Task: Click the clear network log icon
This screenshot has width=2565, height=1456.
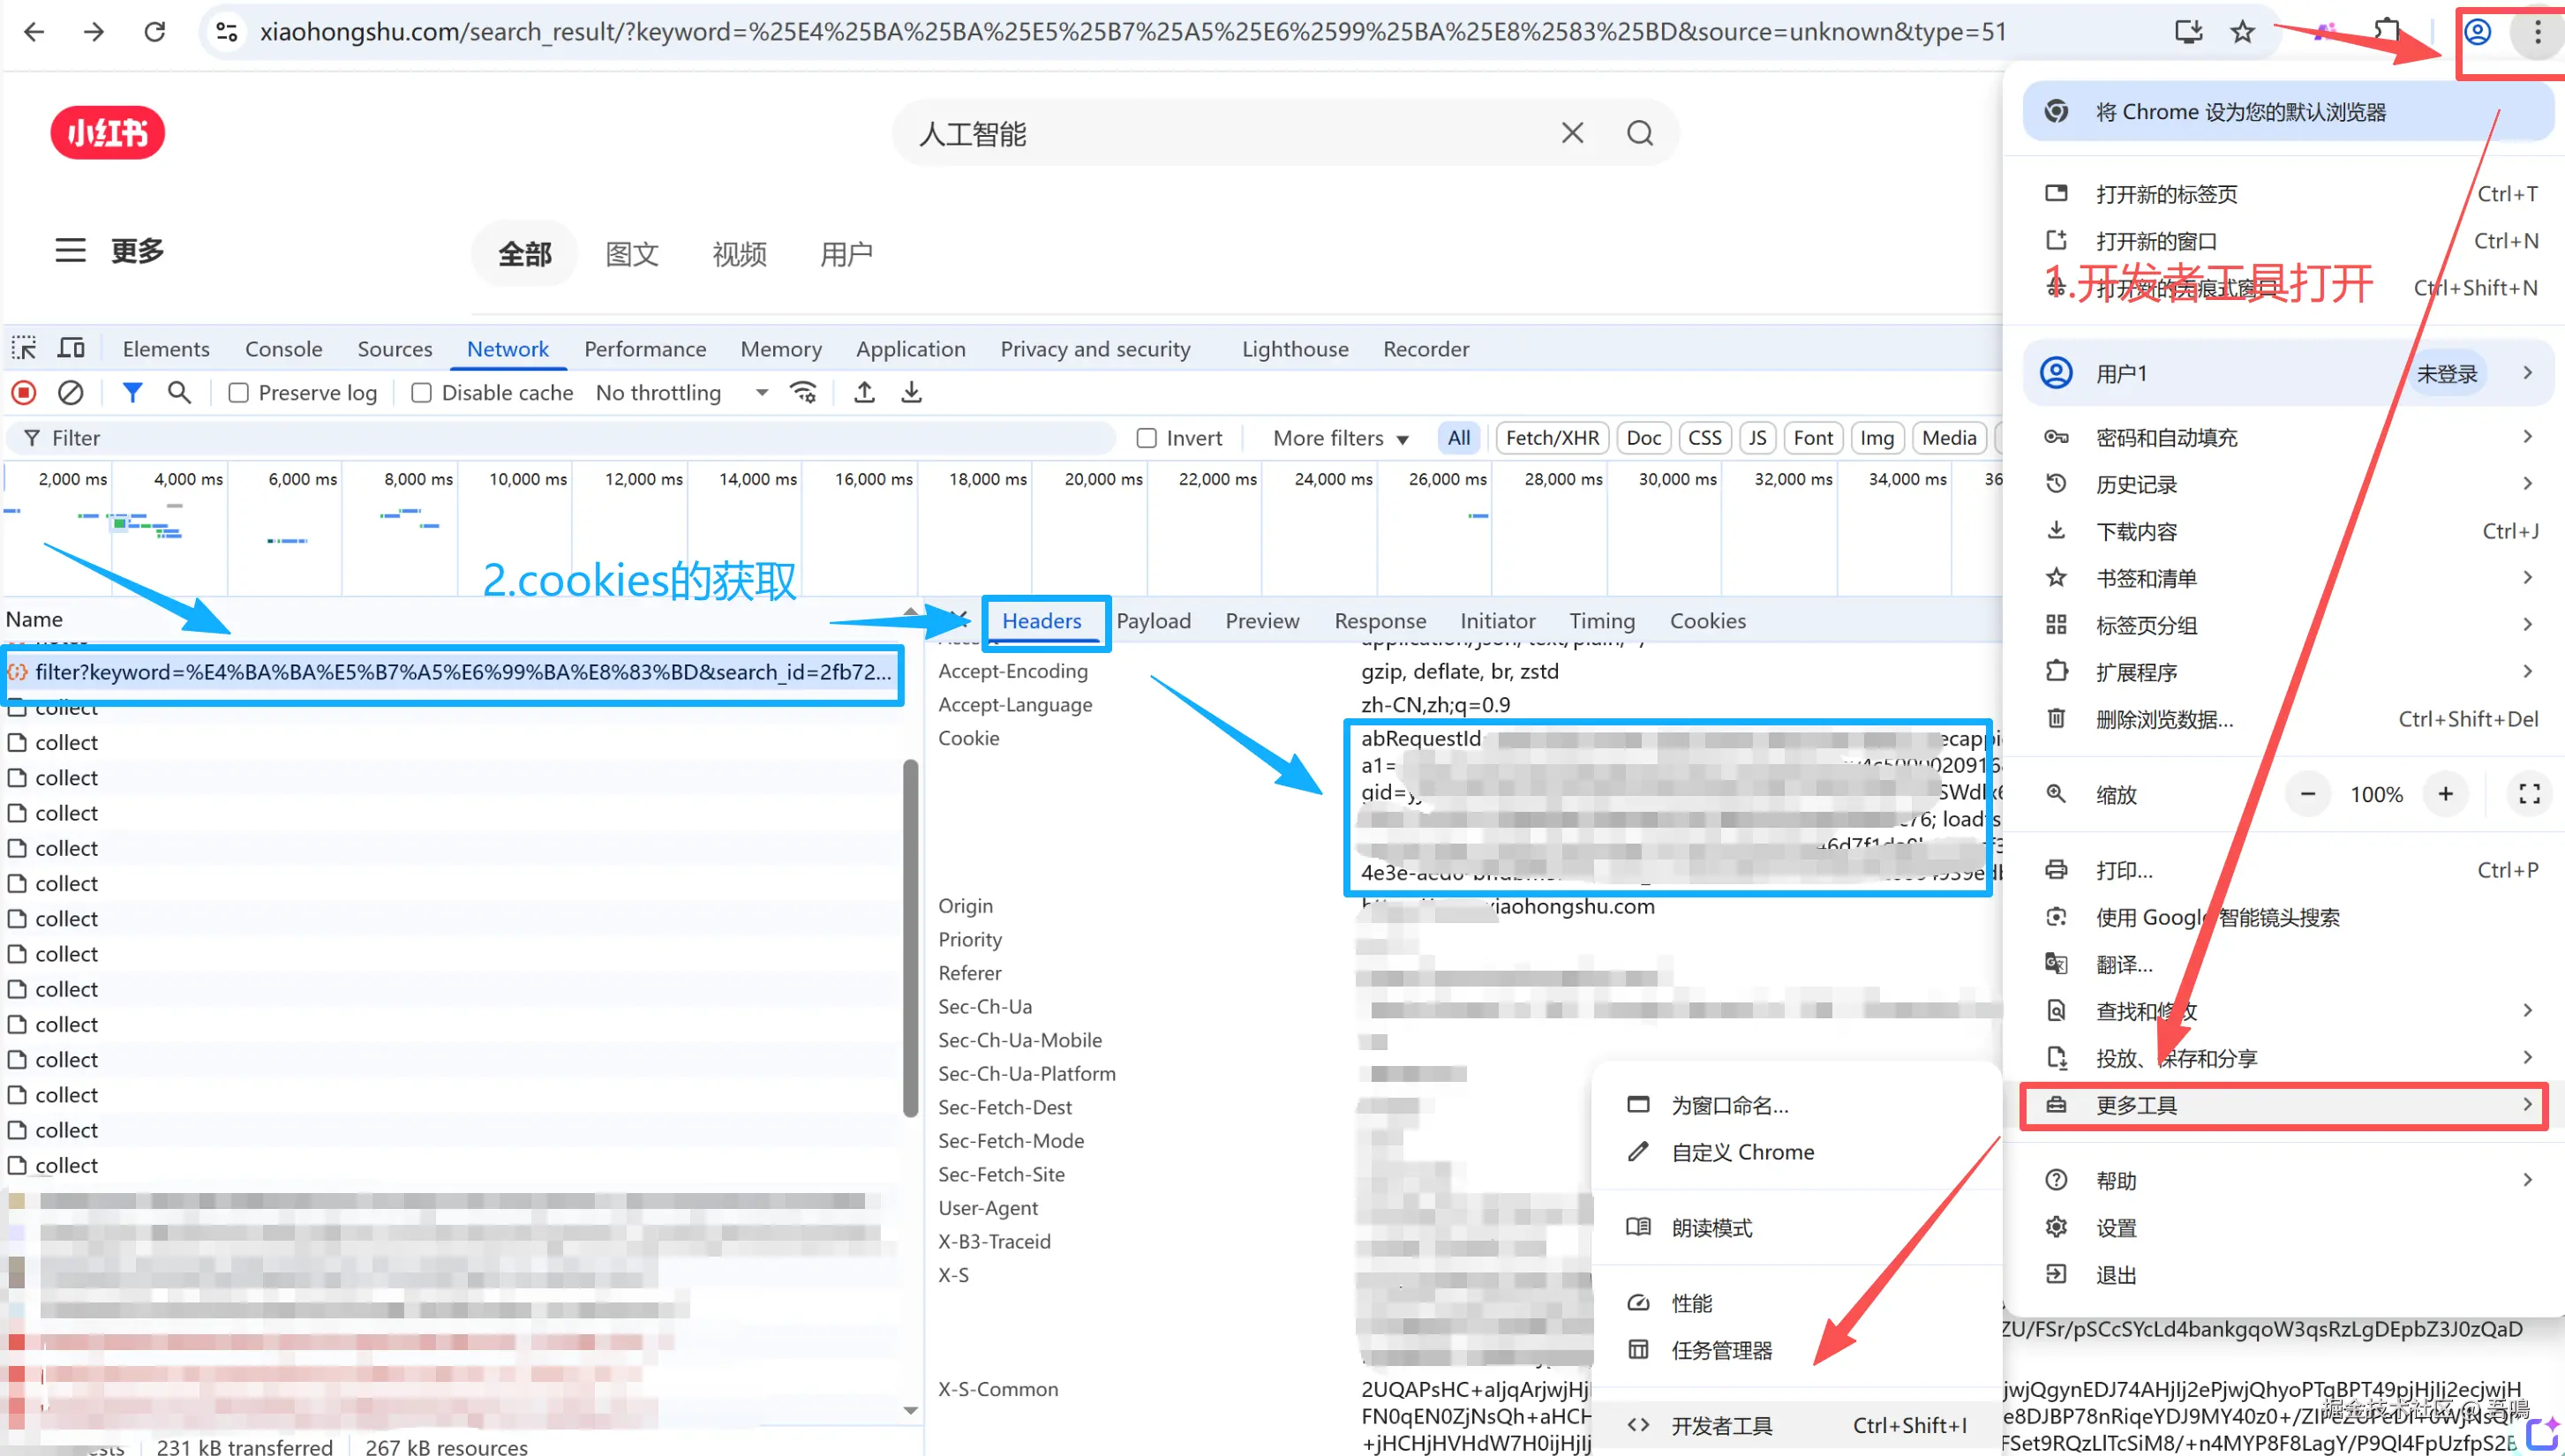Action: click(70, 393)
